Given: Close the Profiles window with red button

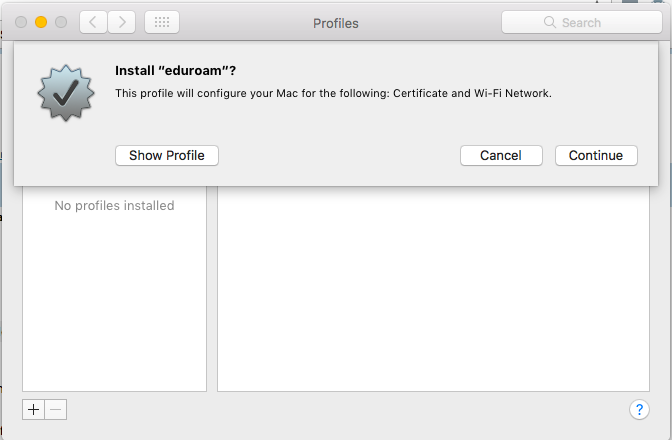Looking at the screenshot, I should tap(21, 22).
